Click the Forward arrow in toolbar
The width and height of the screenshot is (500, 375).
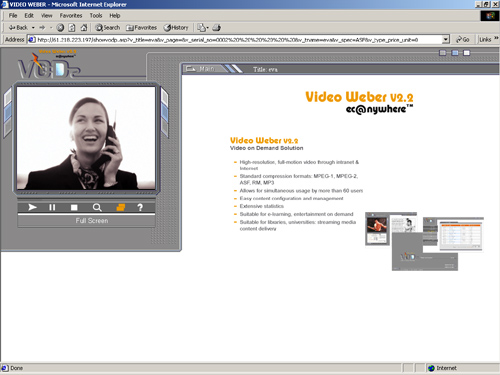coord(42,28)
